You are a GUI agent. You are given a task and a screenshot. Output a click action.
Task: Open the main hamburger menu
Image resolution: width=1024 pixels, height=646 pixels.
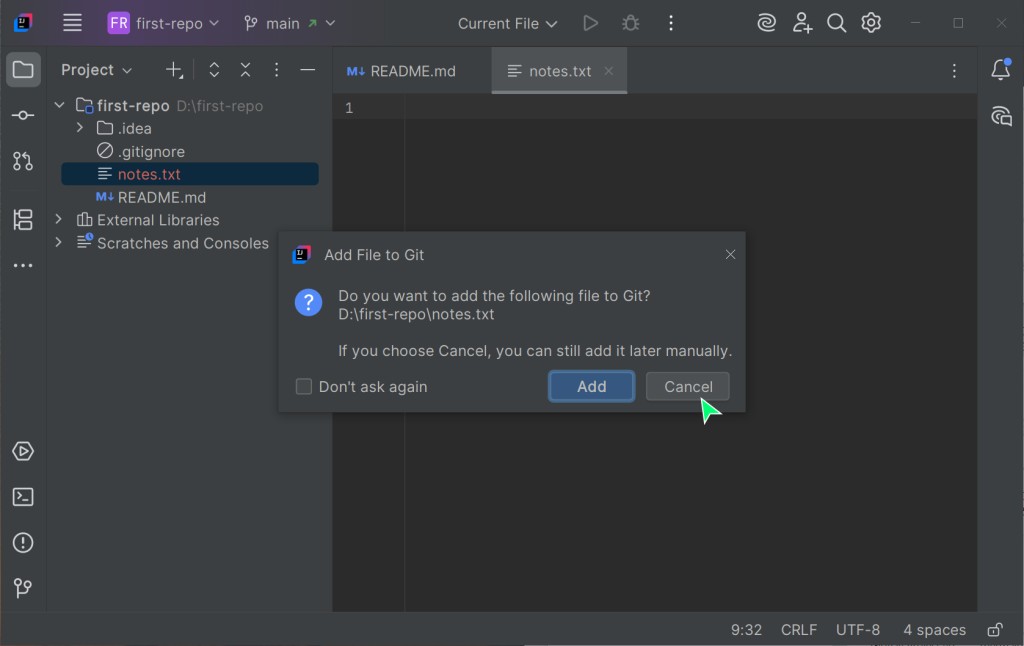point(72,23)
